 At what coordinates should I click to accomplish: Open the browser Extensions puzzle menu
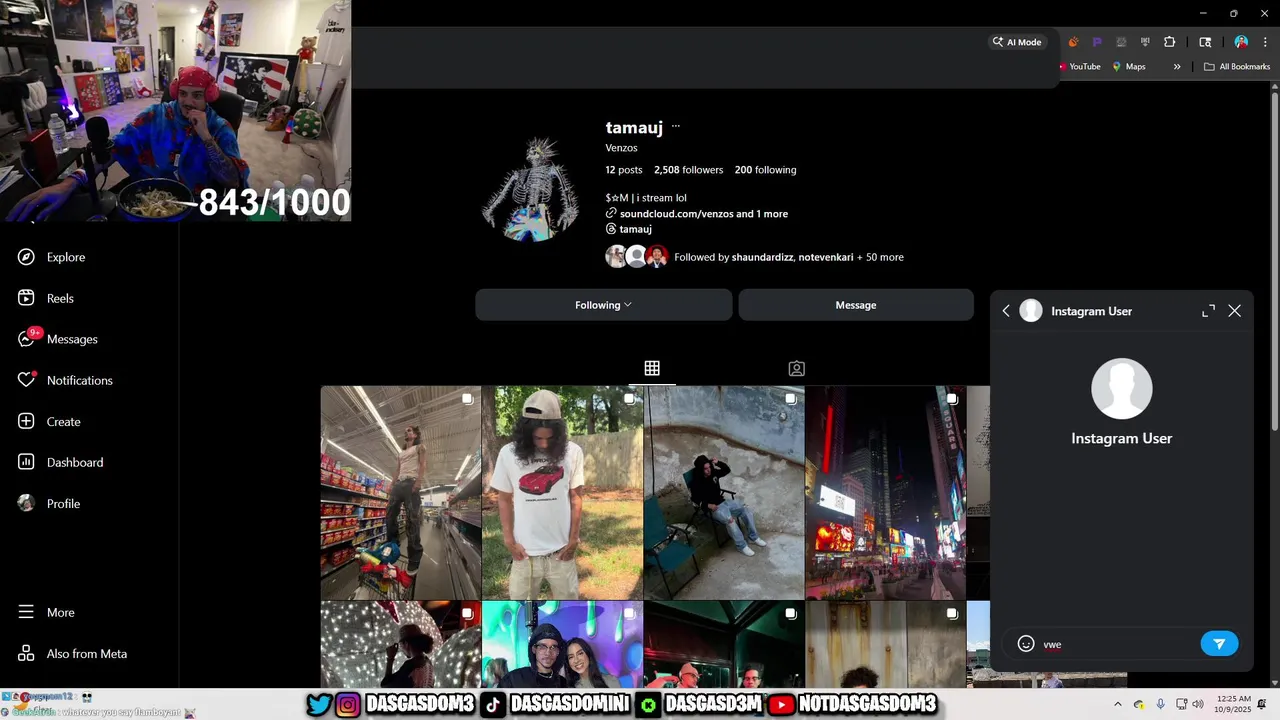pos(1169,42)
